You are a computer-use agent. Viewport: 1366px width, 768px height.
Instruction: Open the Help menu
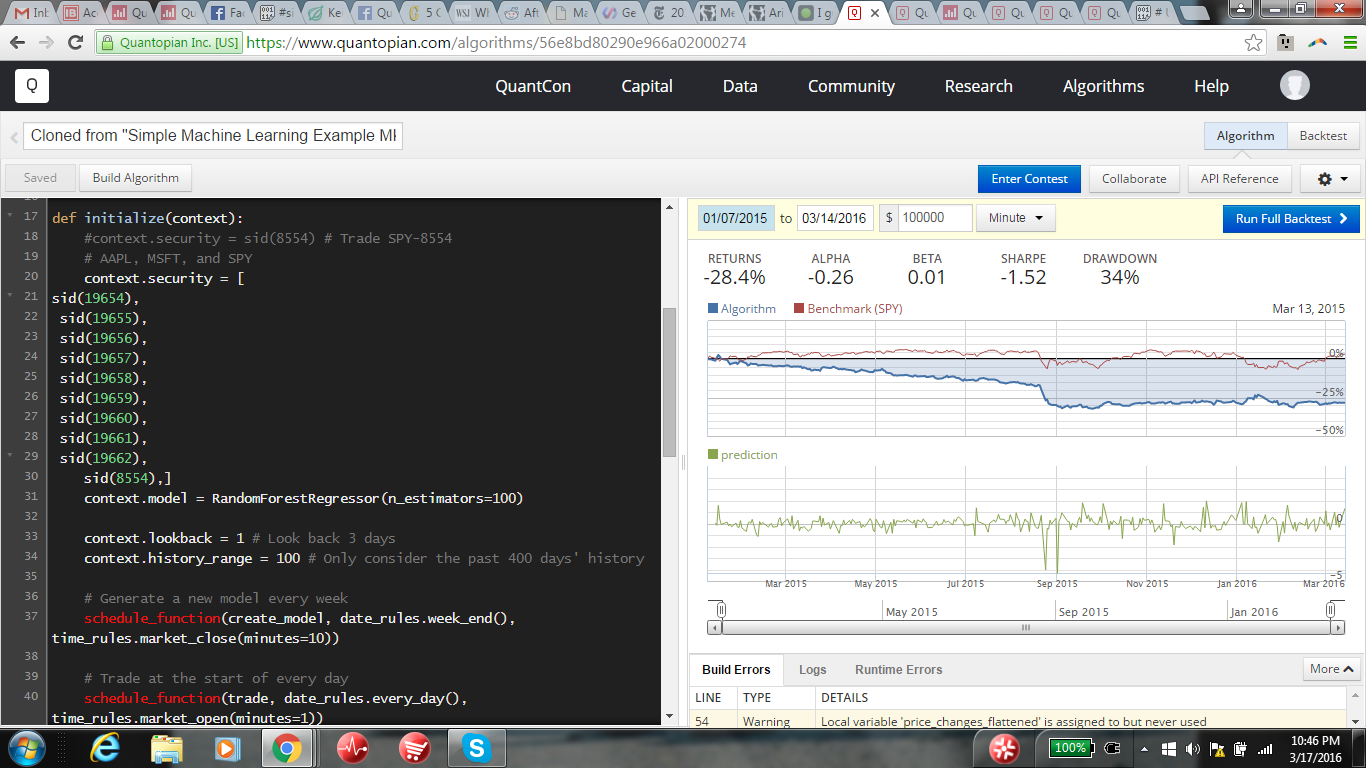(1211, 86)
